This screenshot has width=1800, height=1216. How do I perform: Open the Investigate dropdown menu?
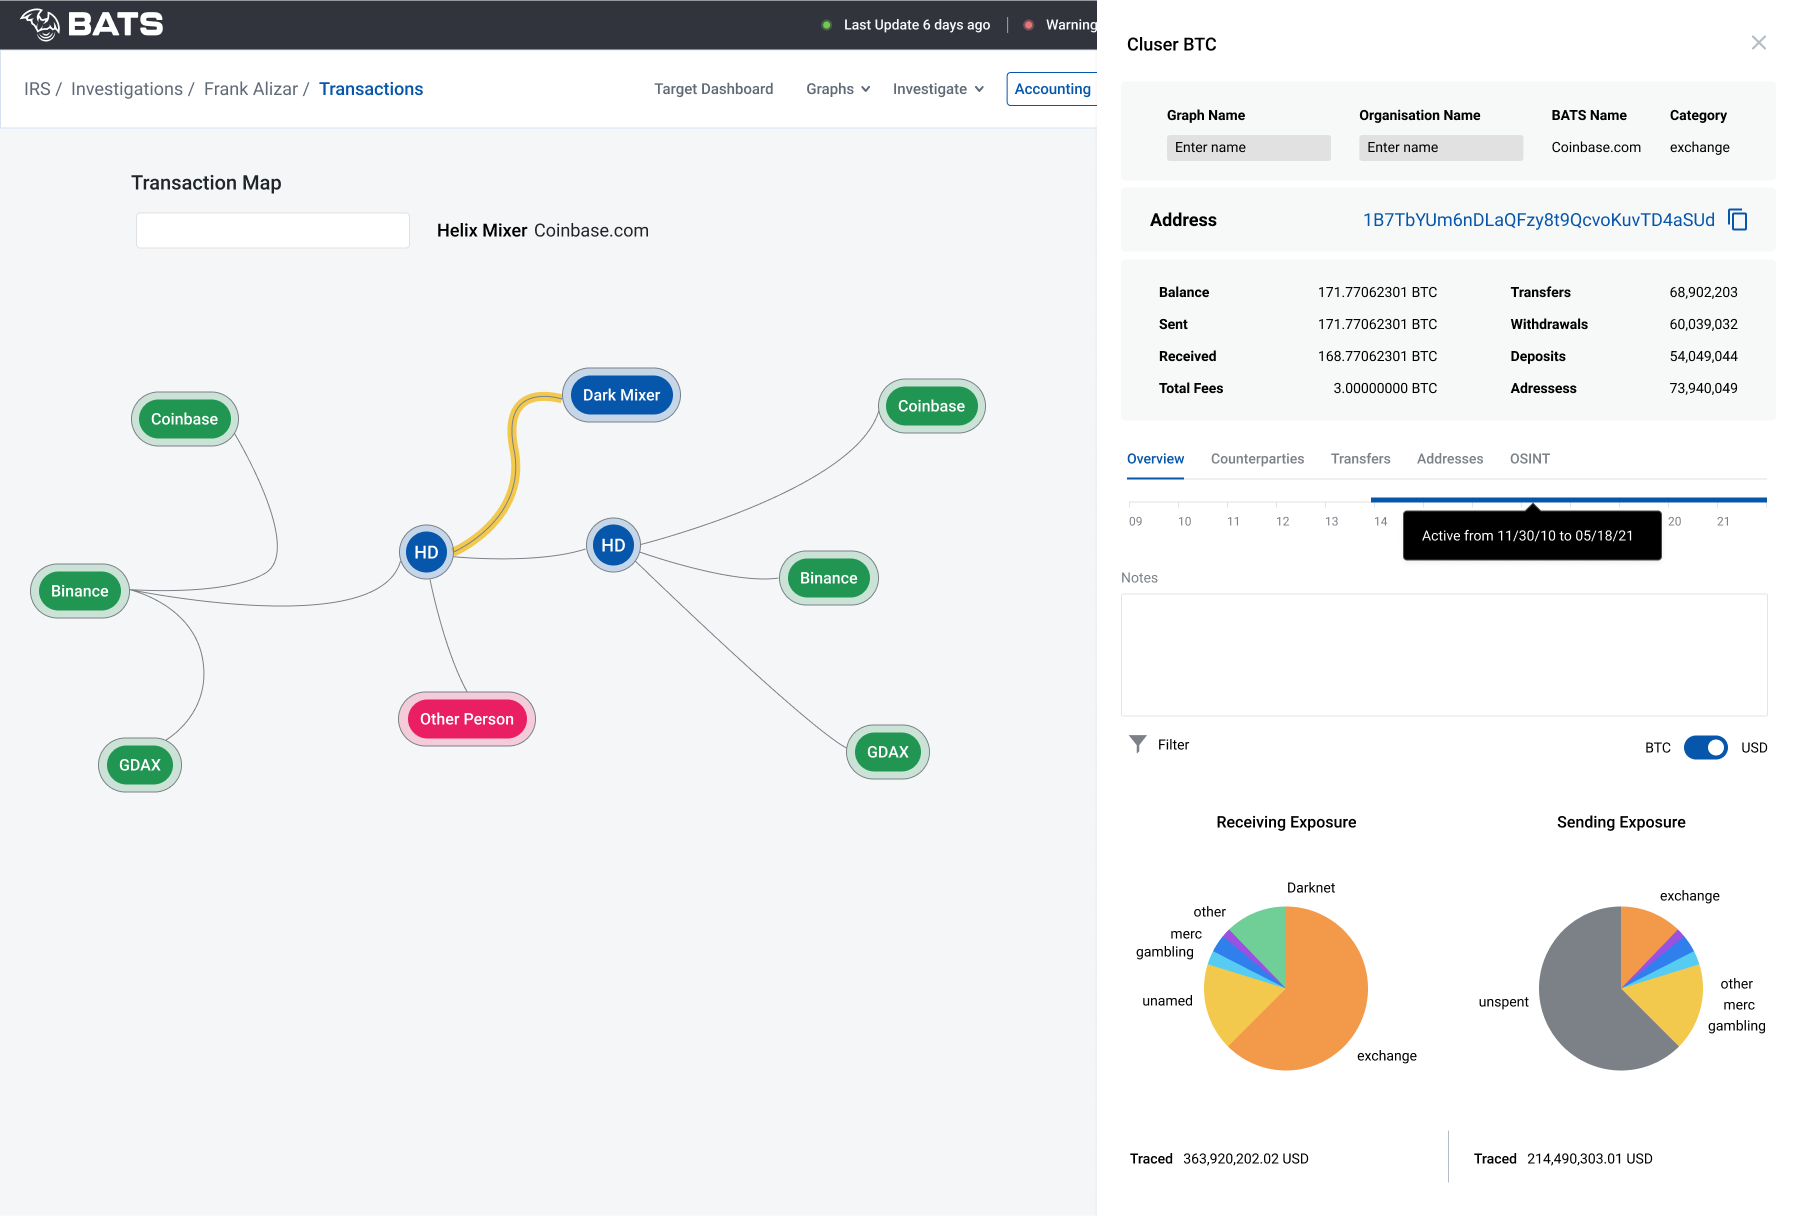[x=938, y=89]
